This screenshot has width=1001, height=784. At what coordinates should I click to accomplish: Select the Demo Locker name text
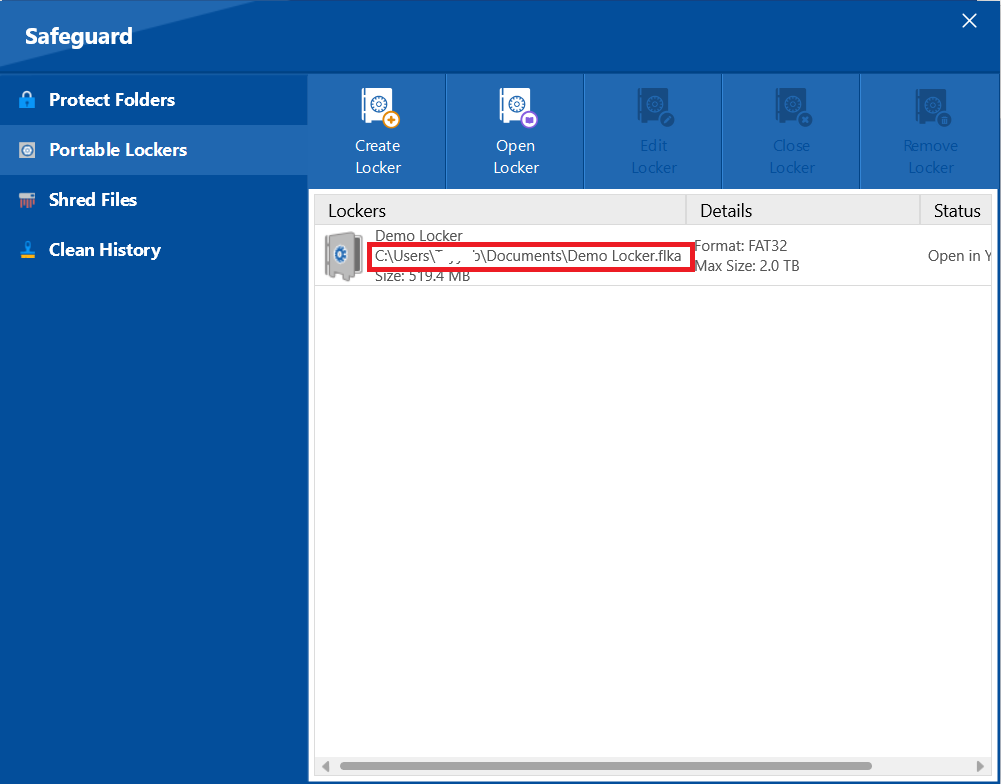(x=419, y=236)
